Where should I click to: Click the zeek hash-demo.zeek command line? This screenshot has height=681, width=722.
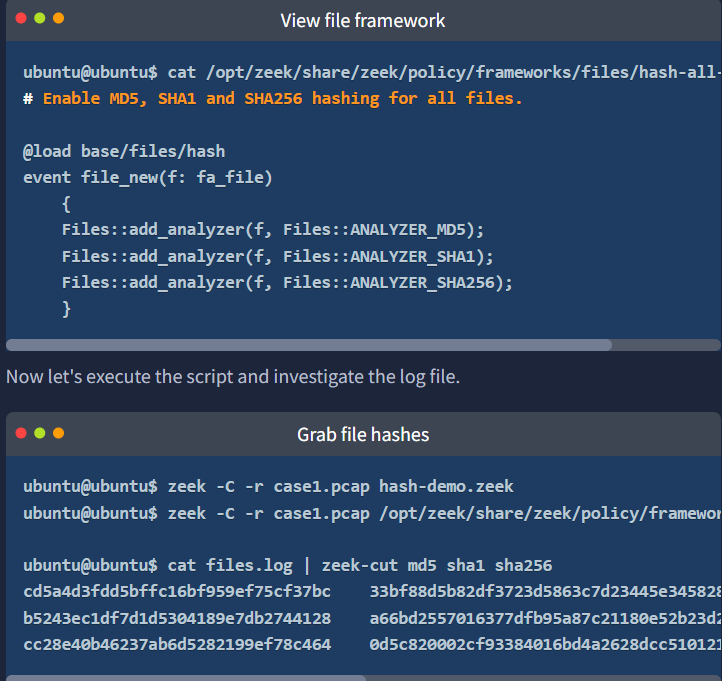point(268,486)
